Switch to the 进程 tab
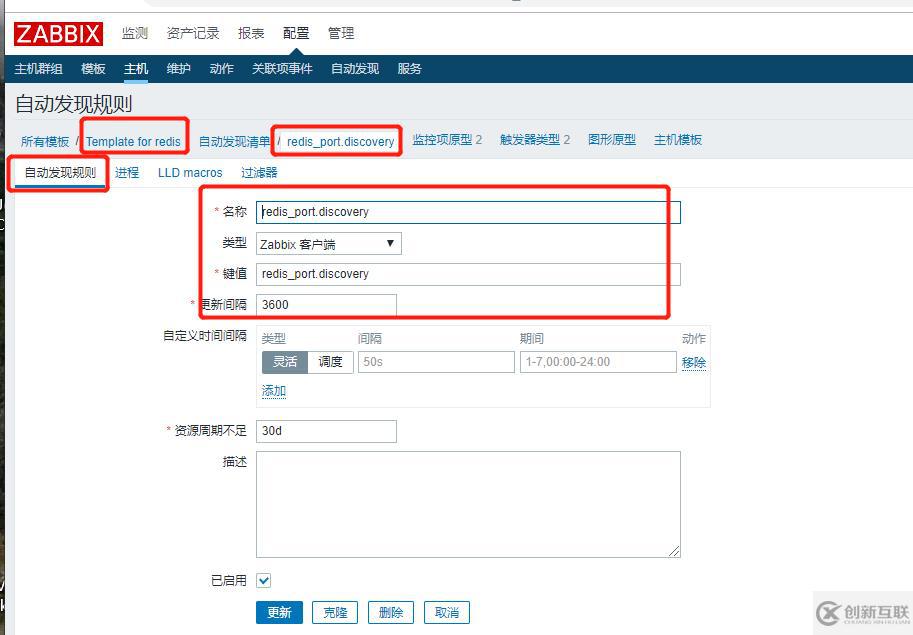The width and height of the screenshot is (913, 635). (127, 172)
